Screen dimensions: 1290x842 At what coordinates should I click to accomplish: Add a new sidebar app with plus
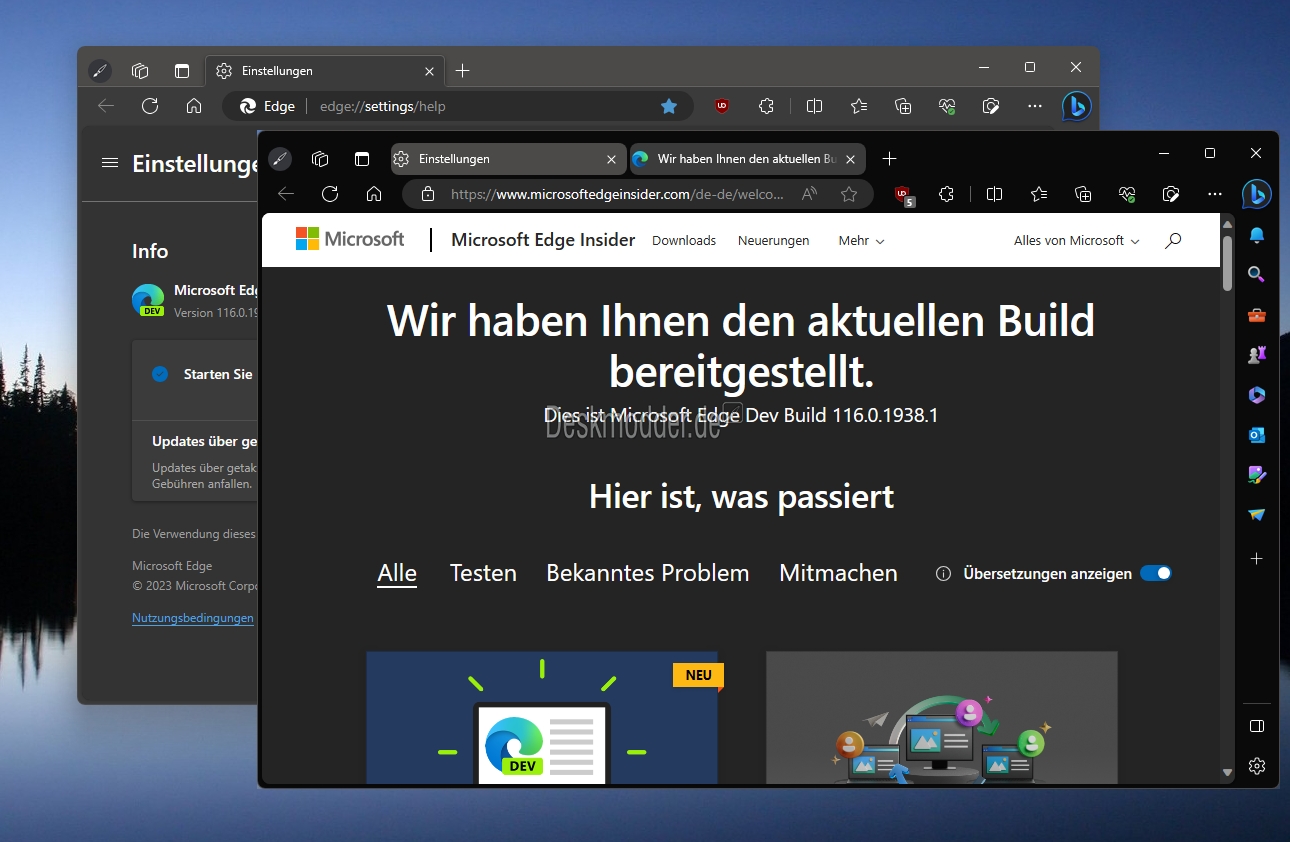pos(1257,558)
